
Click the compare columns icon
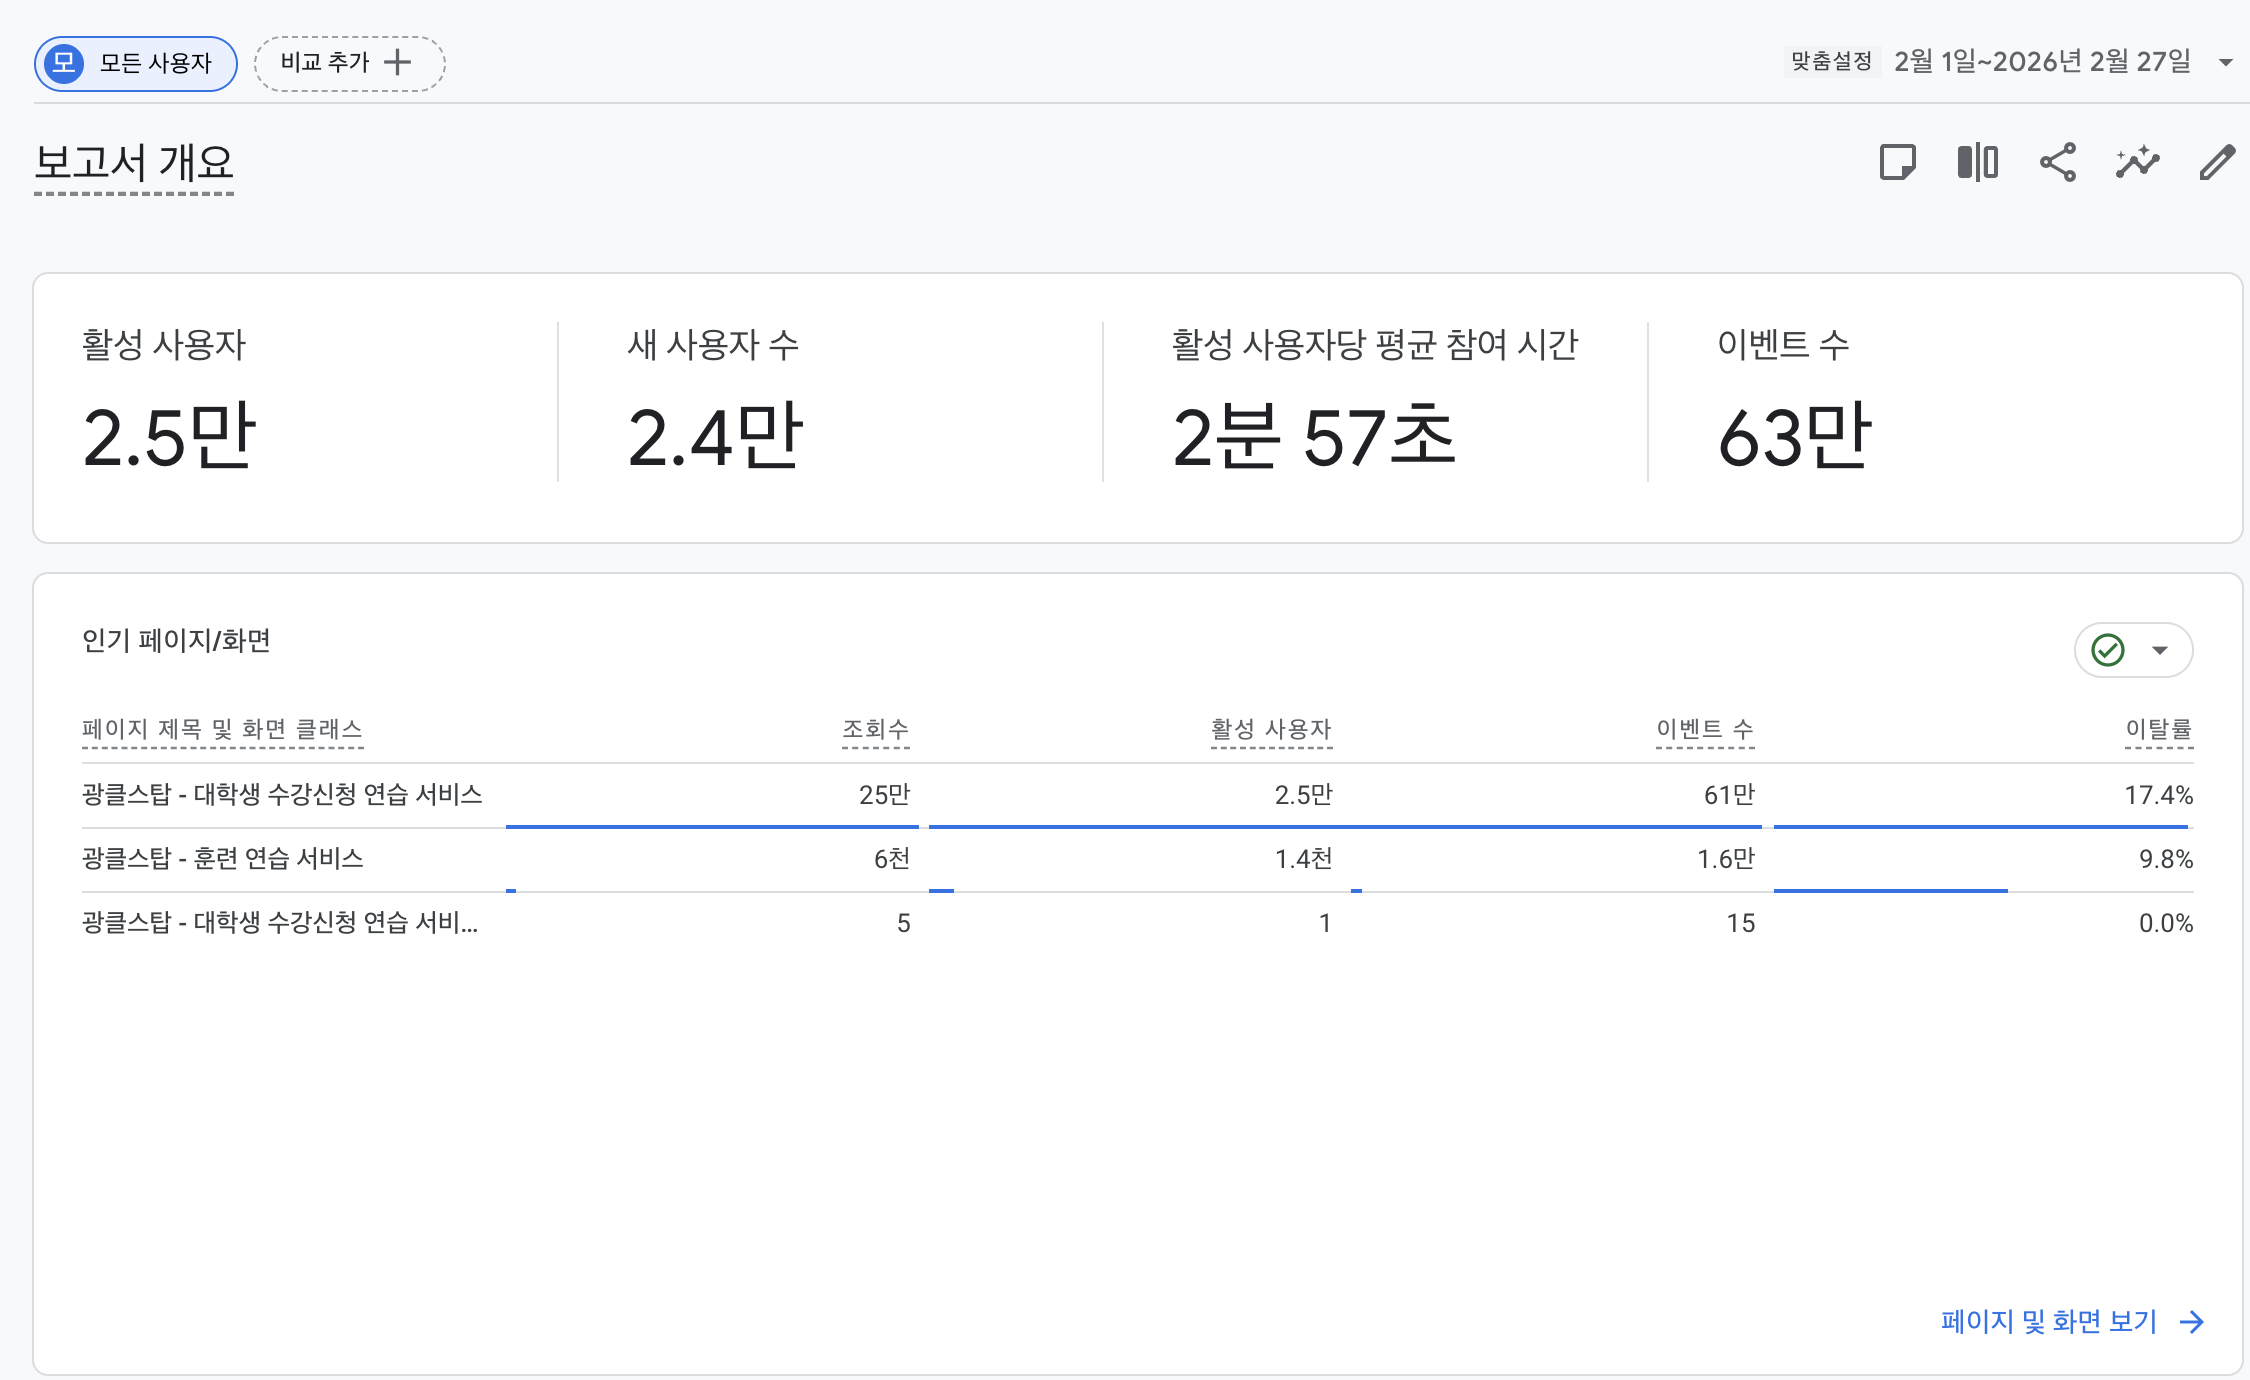point(1977,162)
